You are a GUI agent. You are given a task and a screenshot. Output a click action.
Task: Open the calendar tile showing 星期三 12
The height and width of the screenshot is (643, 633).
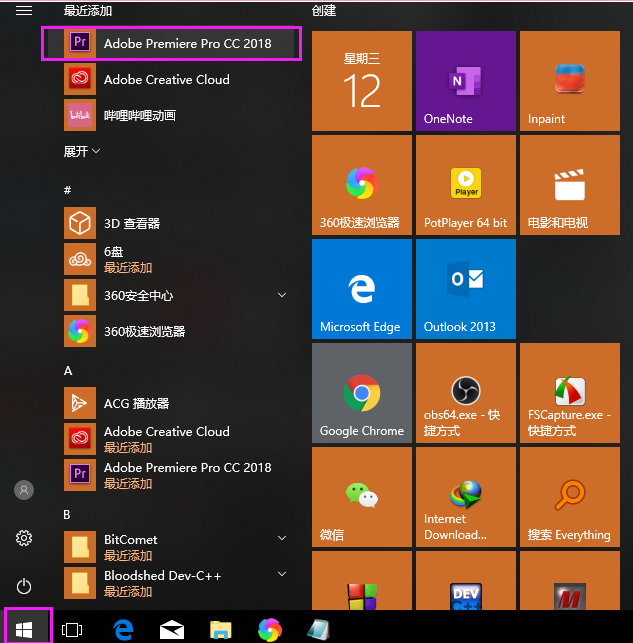click(x=362, y=81)
